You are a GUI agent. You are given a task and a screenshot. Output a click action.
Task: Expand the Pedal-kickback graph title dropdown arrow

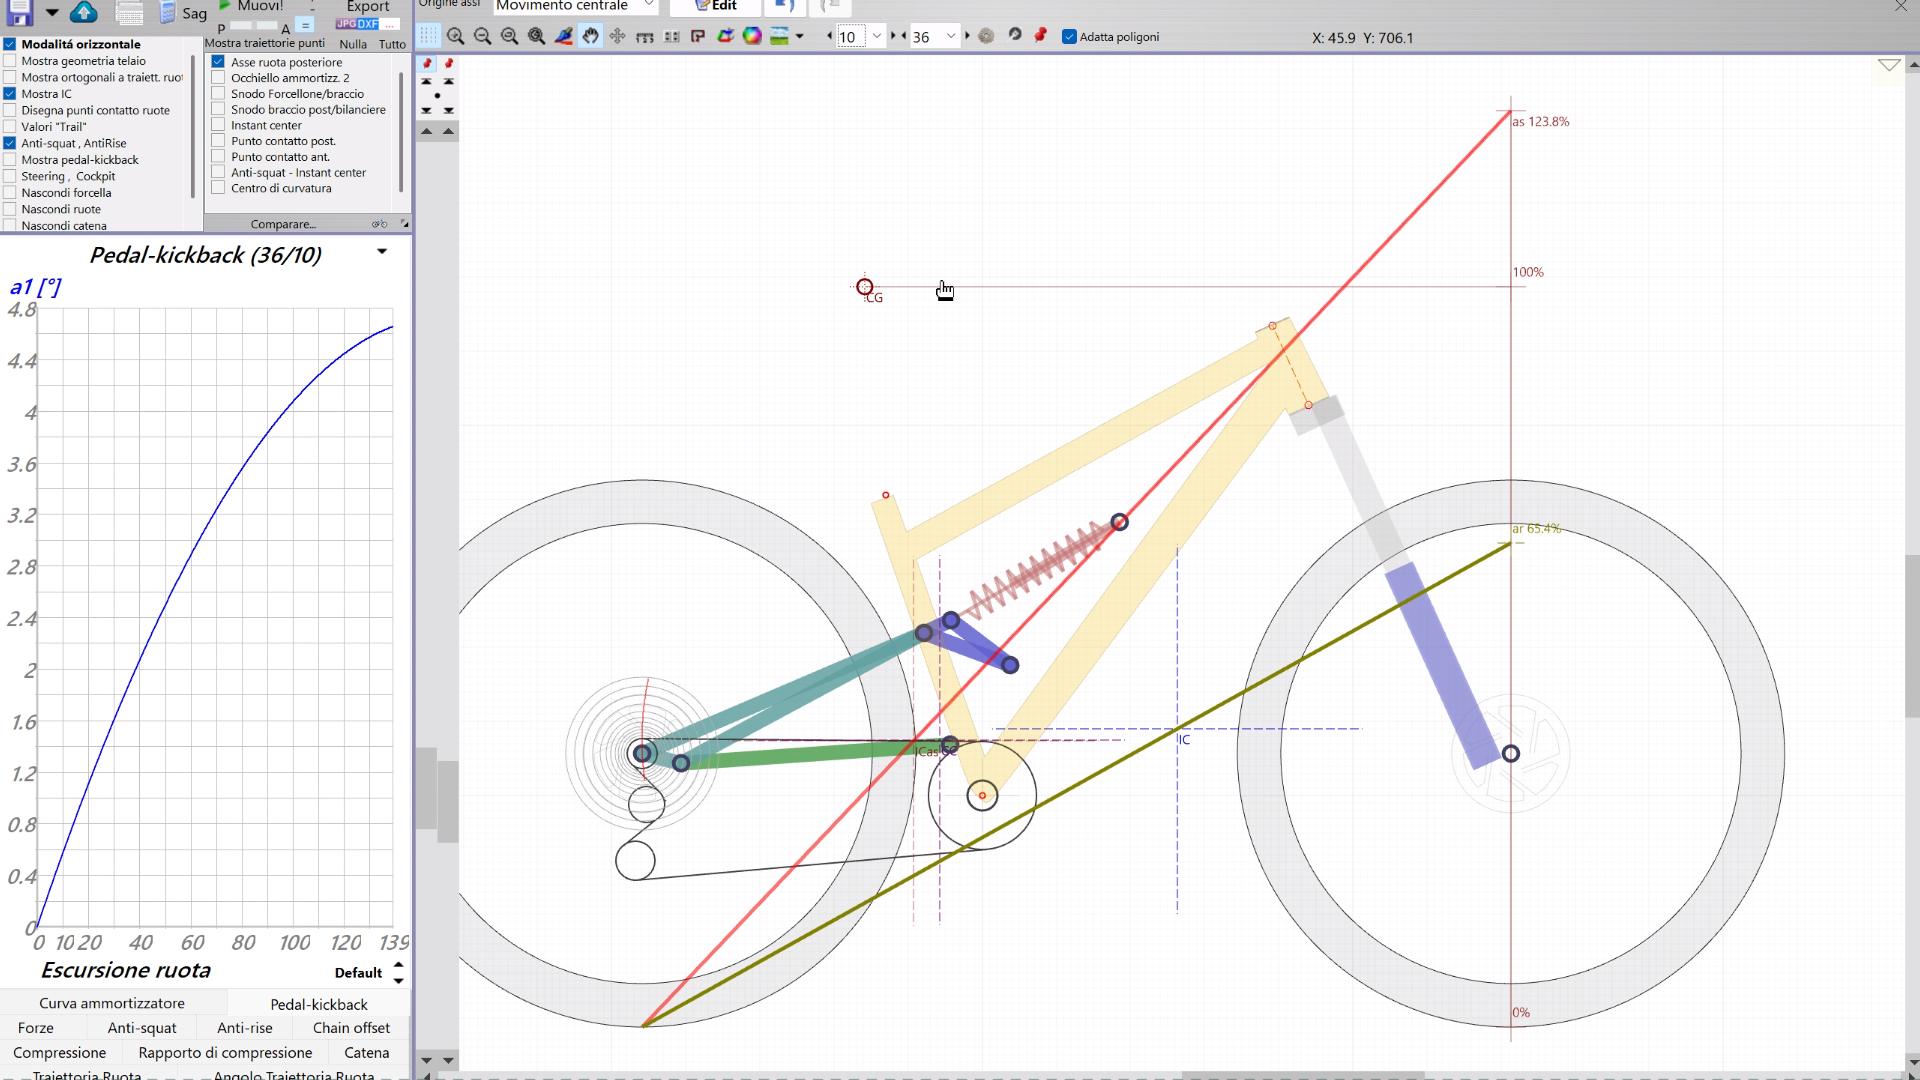382,252
